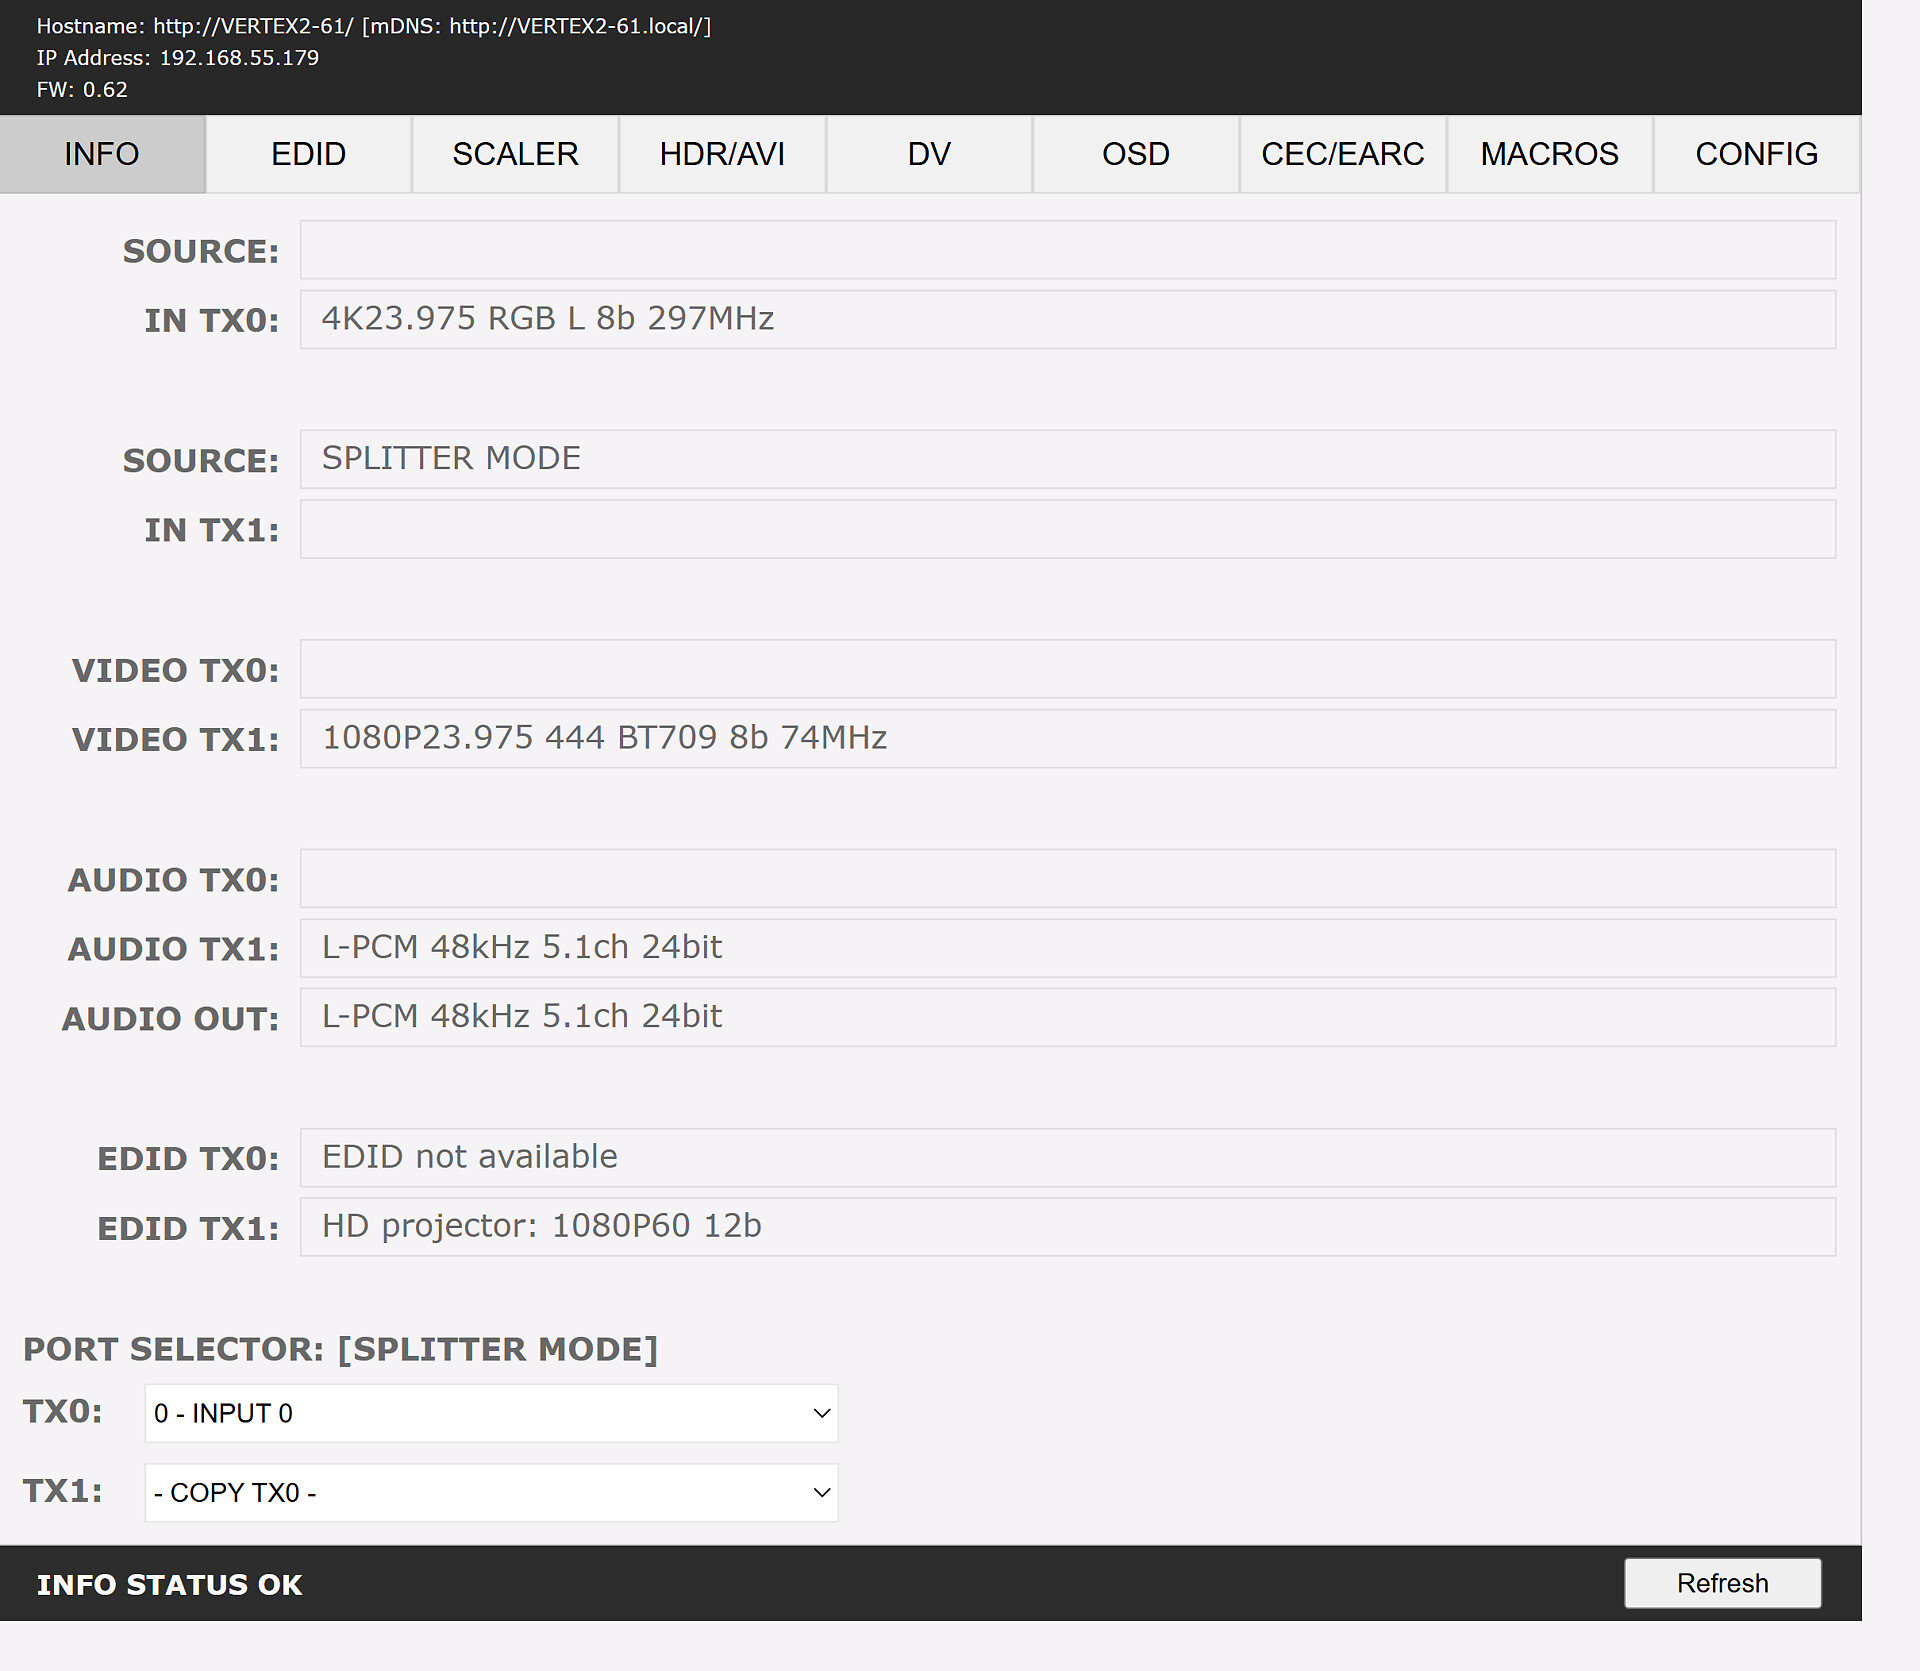Click the SPLITTER MODE source field
The image size is (1920, 1671).
[1067, 459]
